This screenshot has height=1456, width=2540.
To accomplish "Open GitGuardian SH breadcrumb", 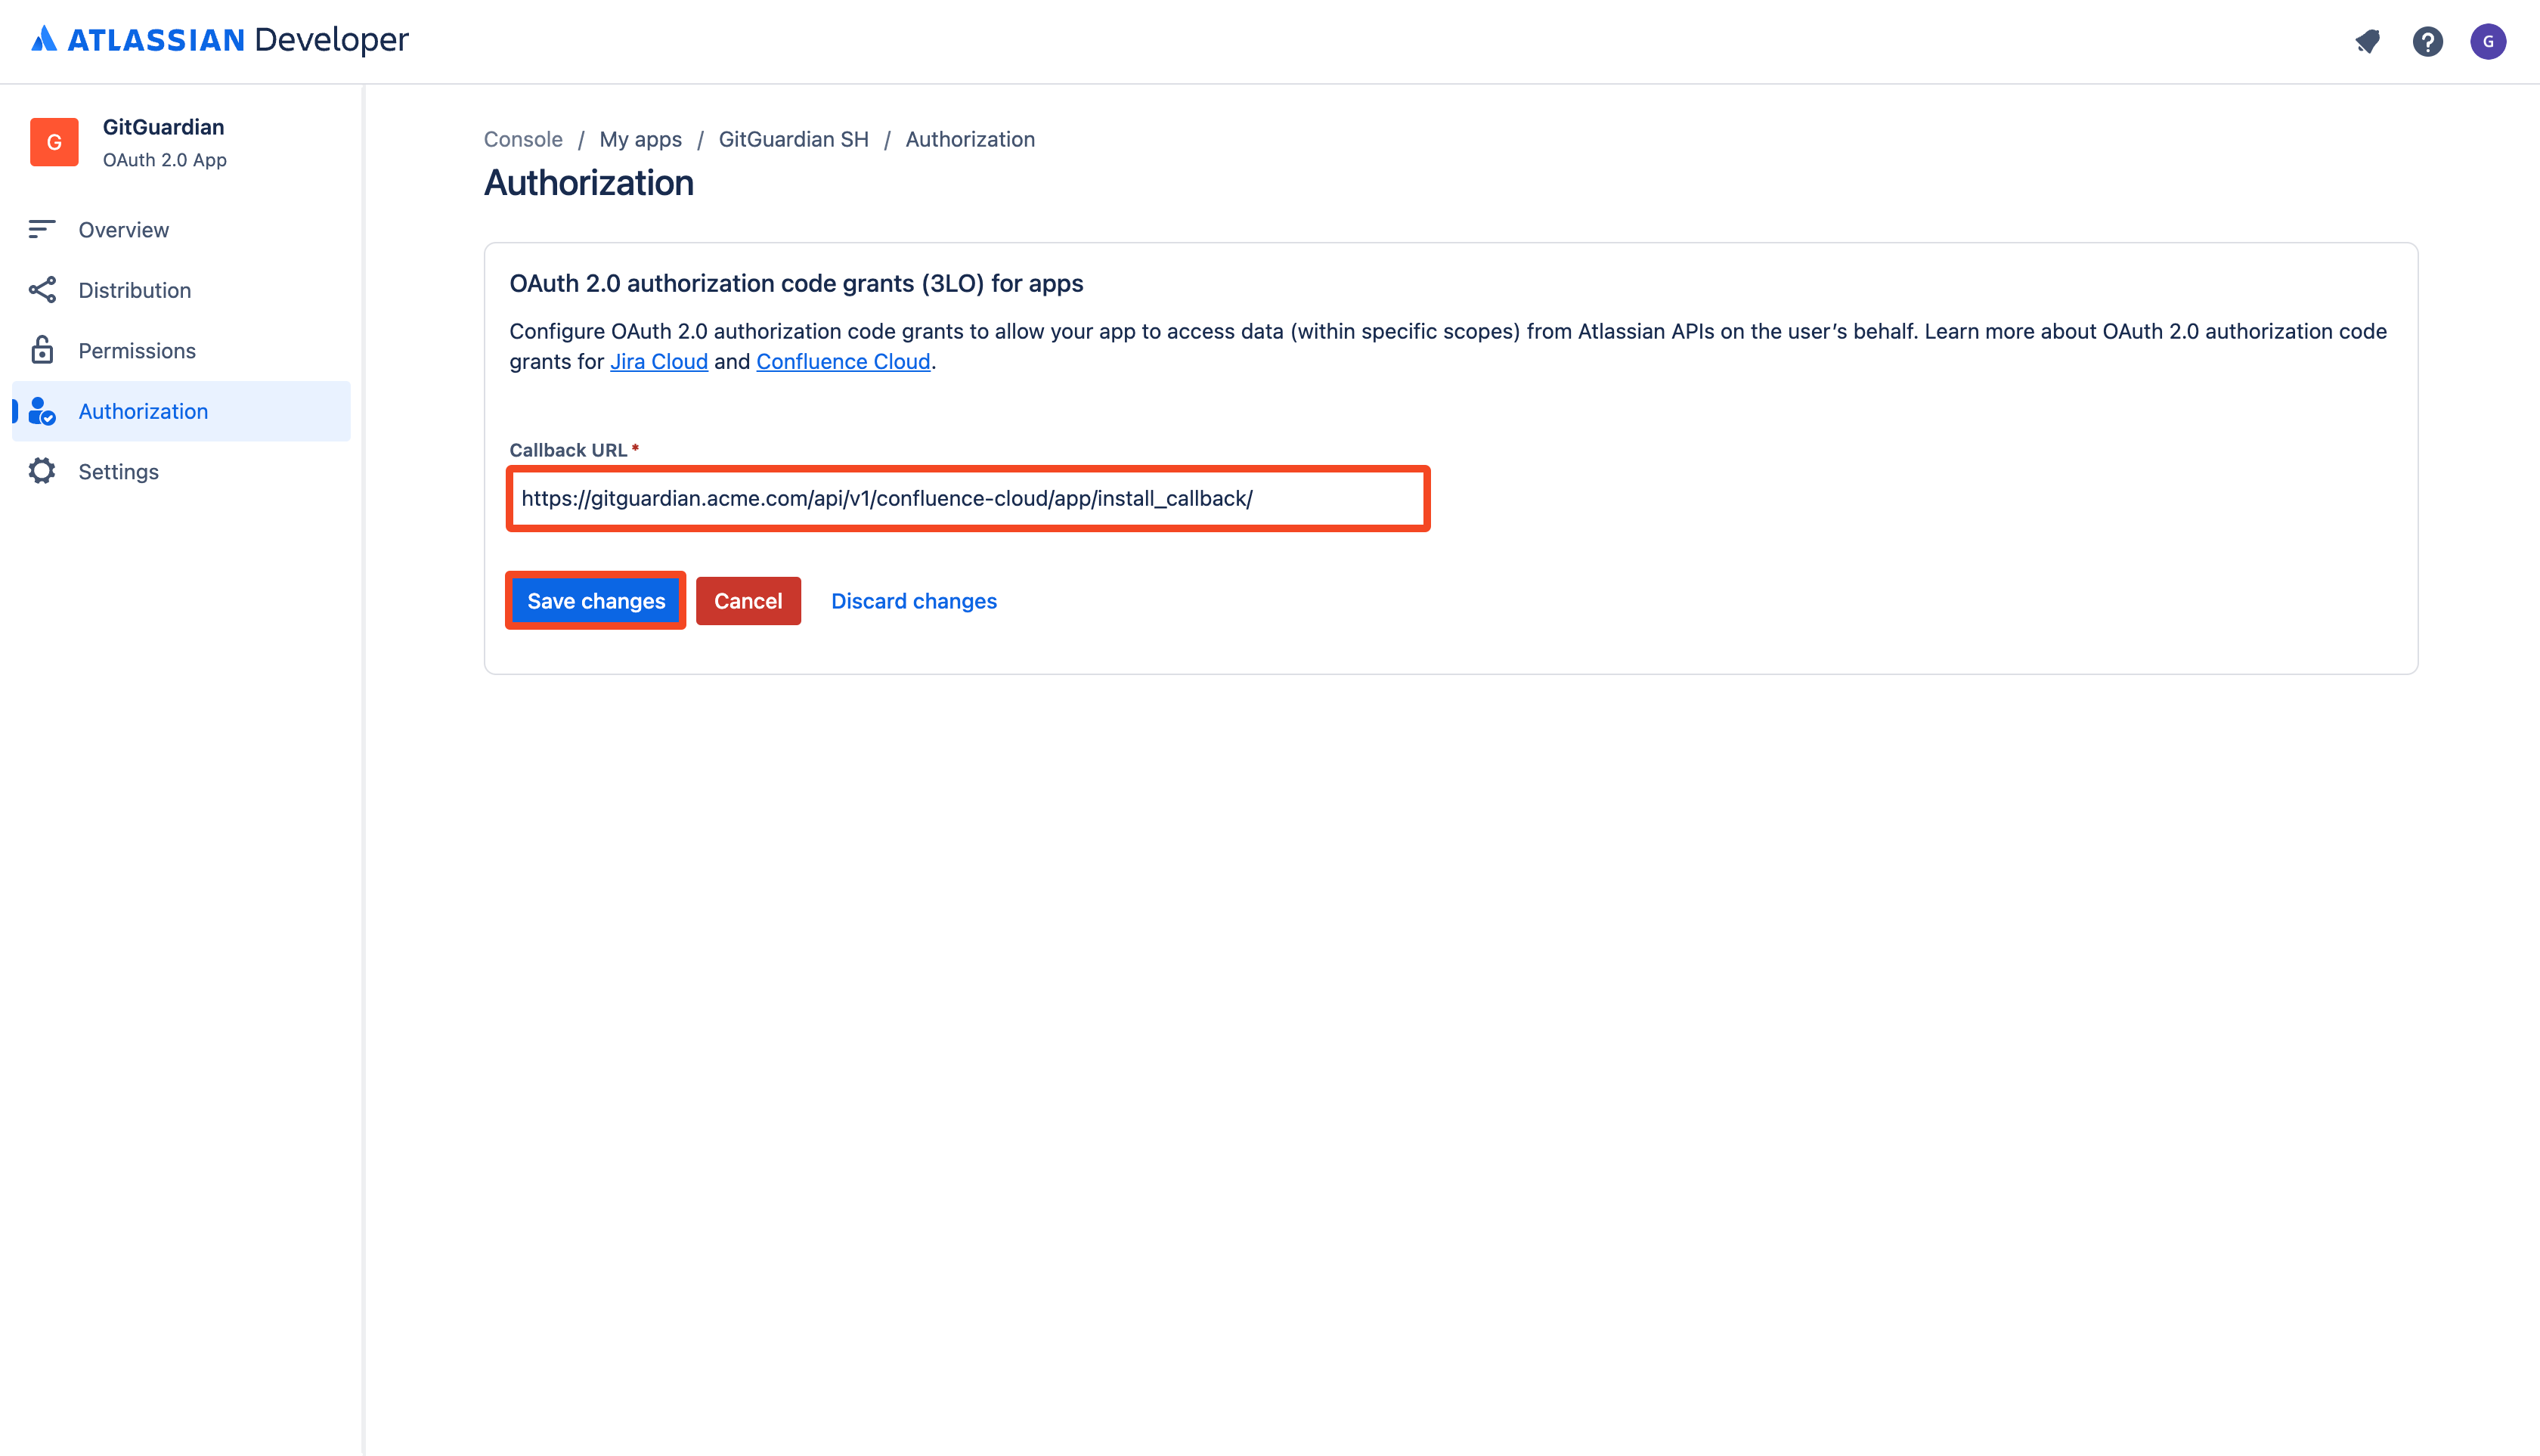I will 793,139.
